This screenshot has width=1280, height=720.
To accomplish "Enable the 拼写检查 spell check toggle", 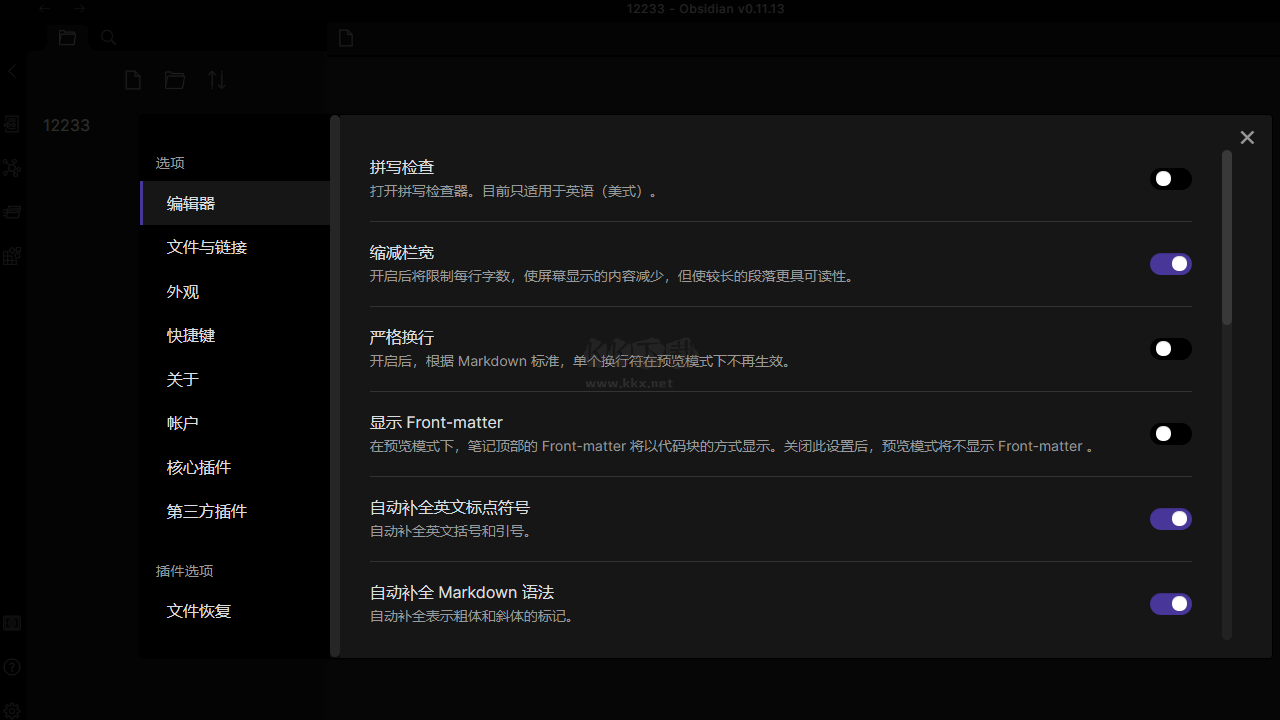I will point(1170,179).
